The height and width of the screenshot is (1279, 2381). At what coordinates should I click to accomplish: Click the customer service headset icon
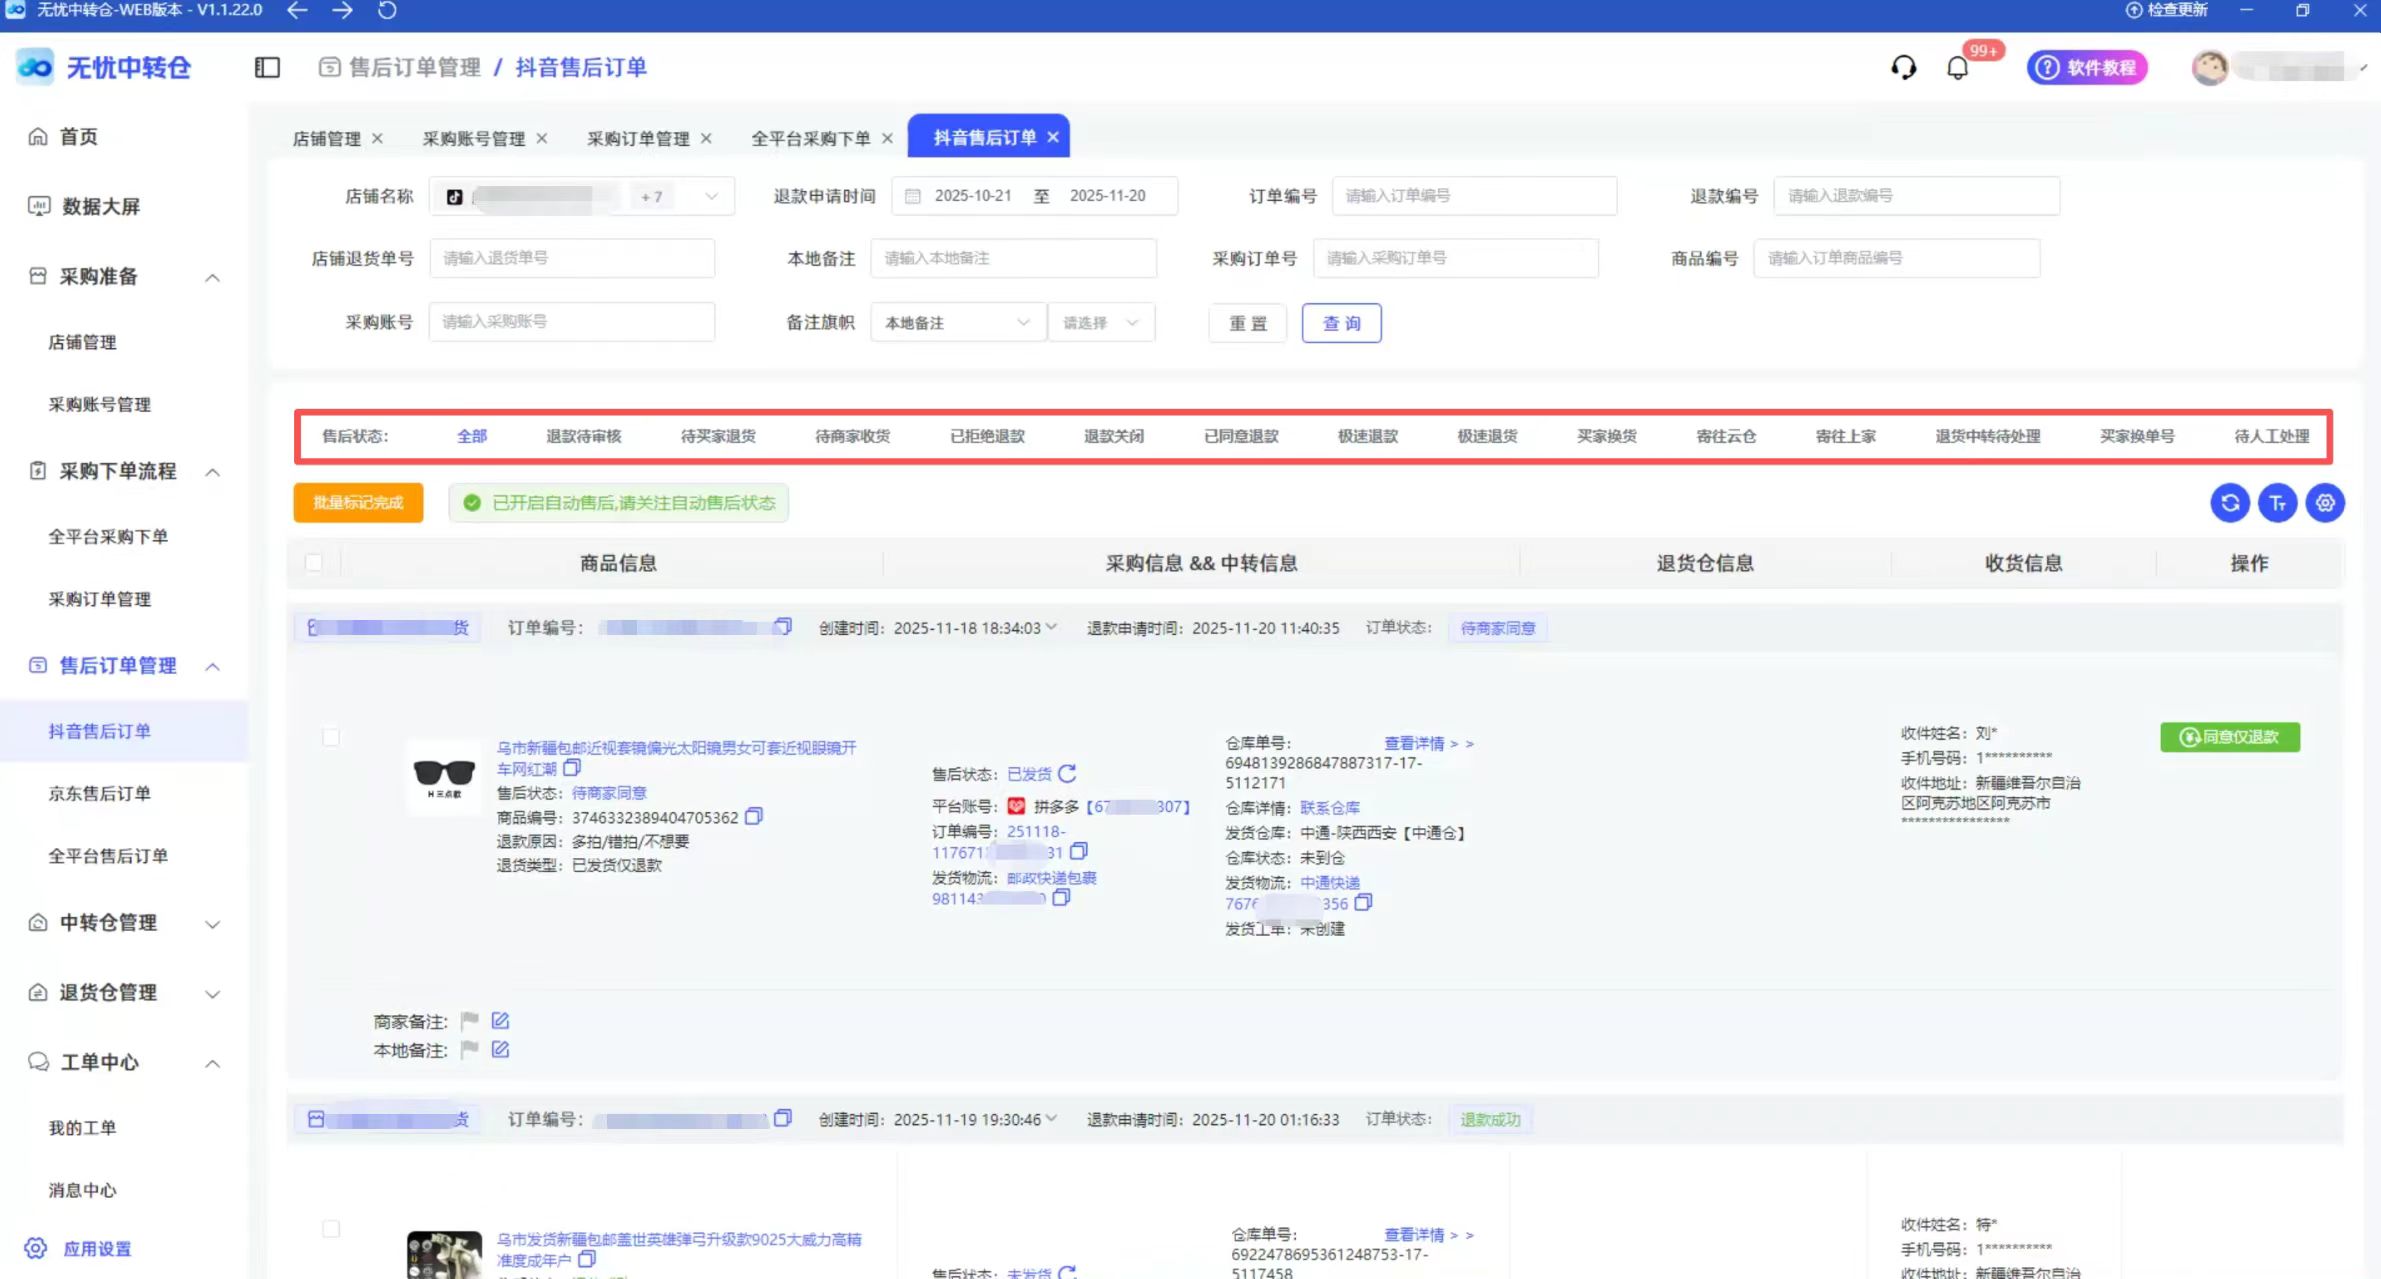pos(1903,67)
